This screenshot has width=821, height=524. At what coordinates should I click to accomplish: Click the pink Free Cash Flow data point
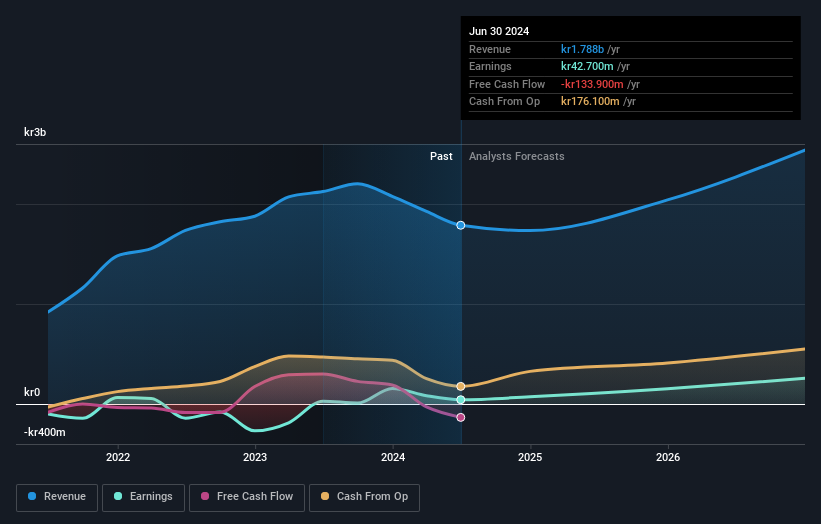click(461, 417)
